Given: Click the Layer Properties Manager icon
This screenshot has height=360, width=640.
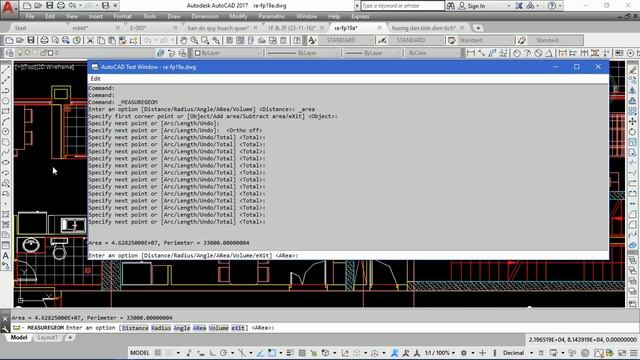Looking at the screenshot, I should [9, 53].
